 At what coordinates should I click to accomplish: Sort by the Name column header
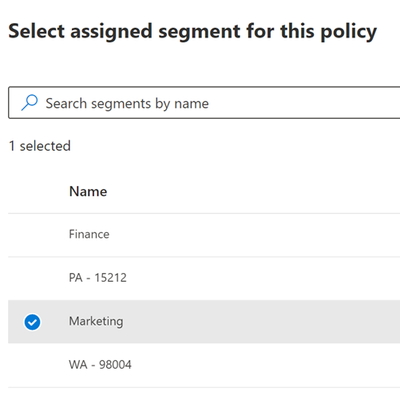(x=88, y=191)
